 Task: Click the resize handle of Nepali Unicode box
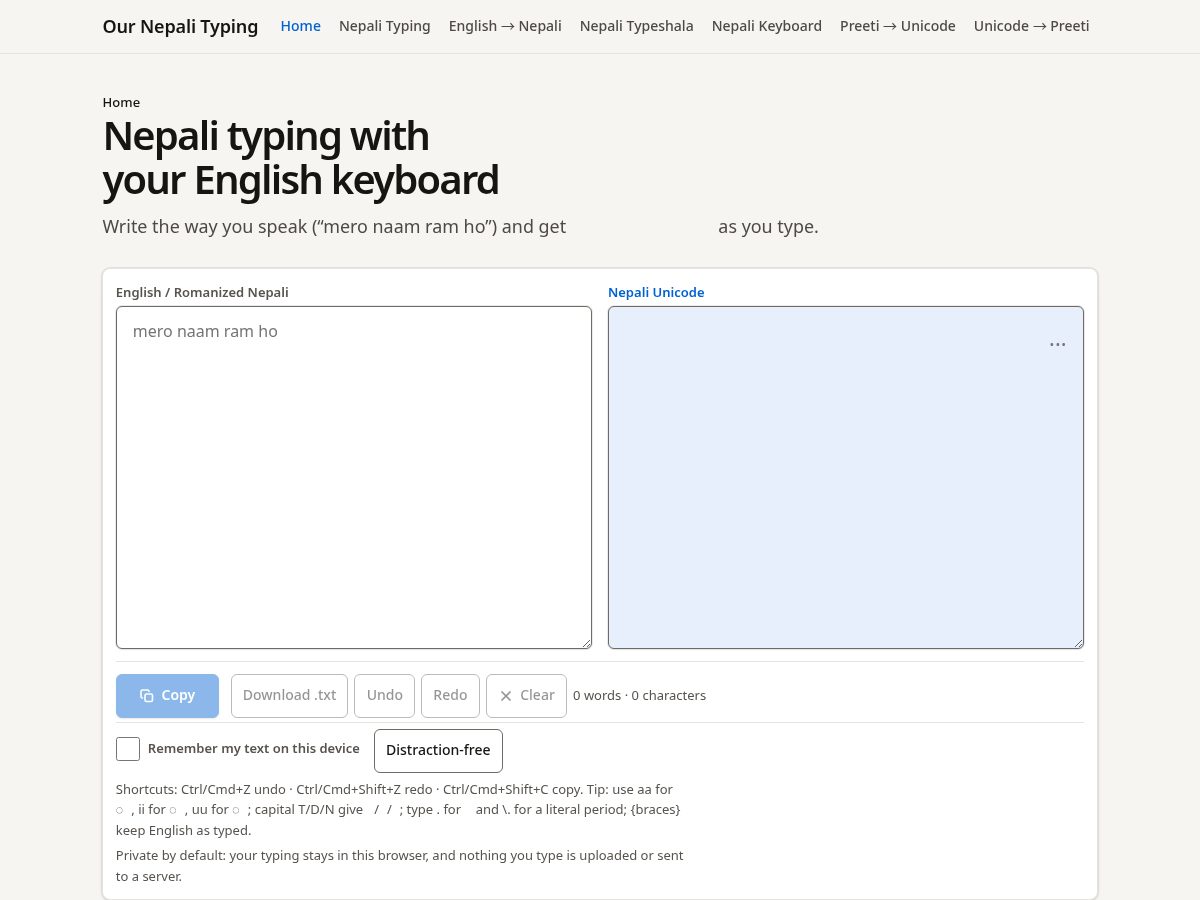pyautogui.click(x=1078, y=643)
